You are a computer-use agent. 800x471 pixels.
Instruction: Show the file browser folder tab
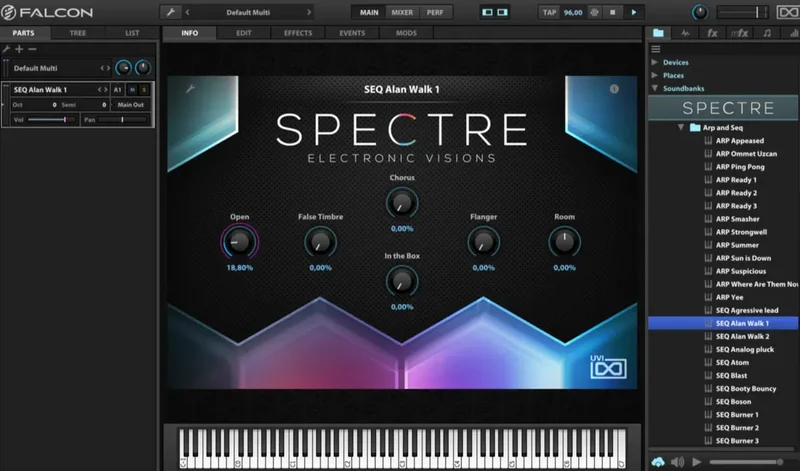658,33
